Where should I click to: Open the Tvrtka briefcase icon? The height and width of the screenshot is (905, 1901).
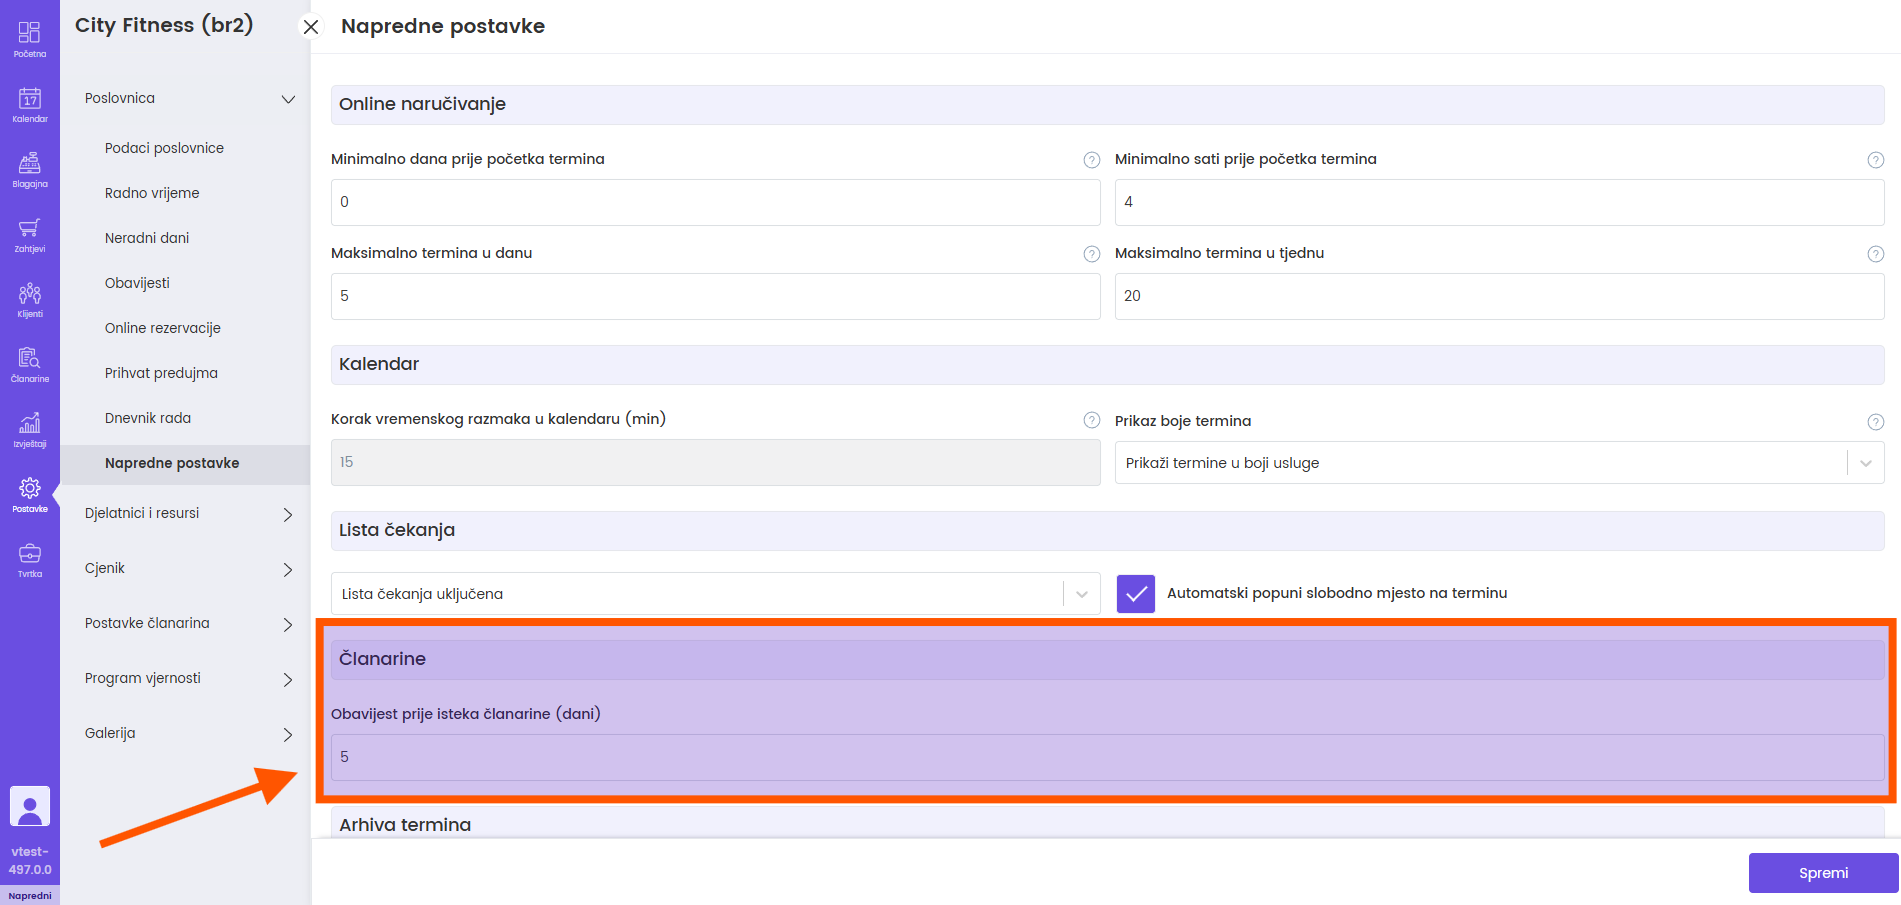click(30, 559)
